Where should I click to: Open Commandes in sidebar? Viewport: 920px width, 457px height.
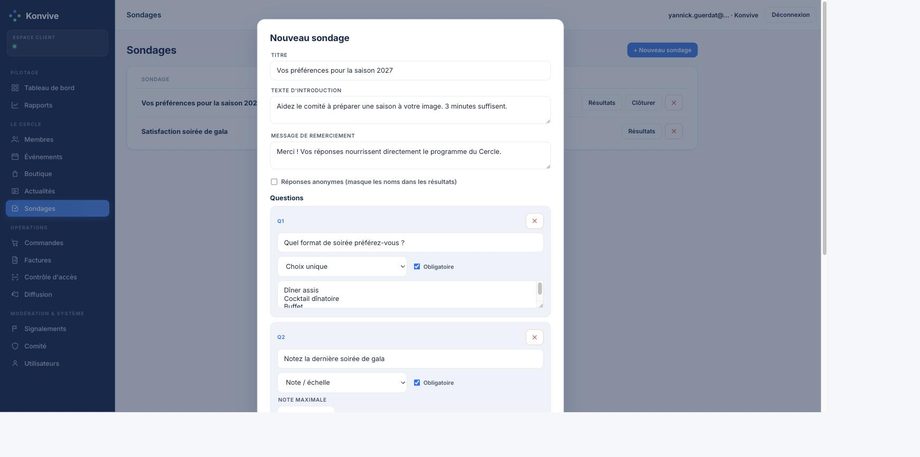pyautogui.click(x=58, y=243)
